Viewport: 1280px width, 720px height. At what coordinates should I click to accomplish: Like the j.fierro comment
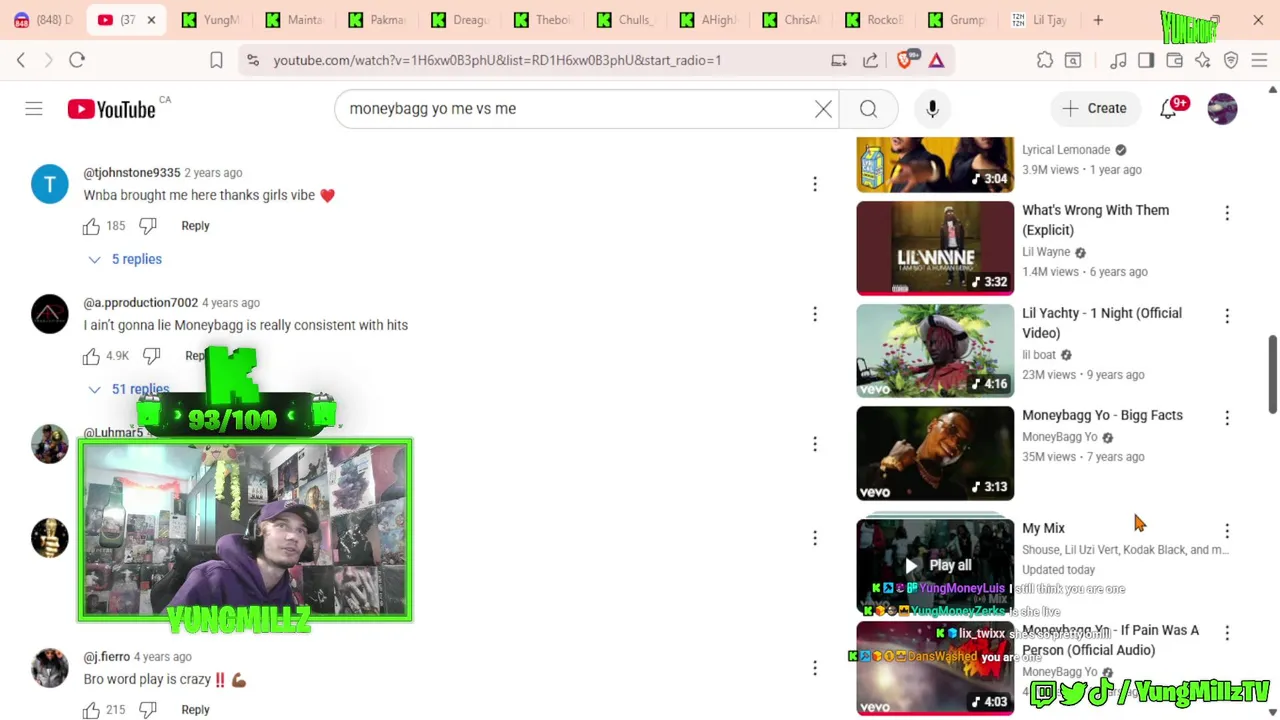[91, 710]
